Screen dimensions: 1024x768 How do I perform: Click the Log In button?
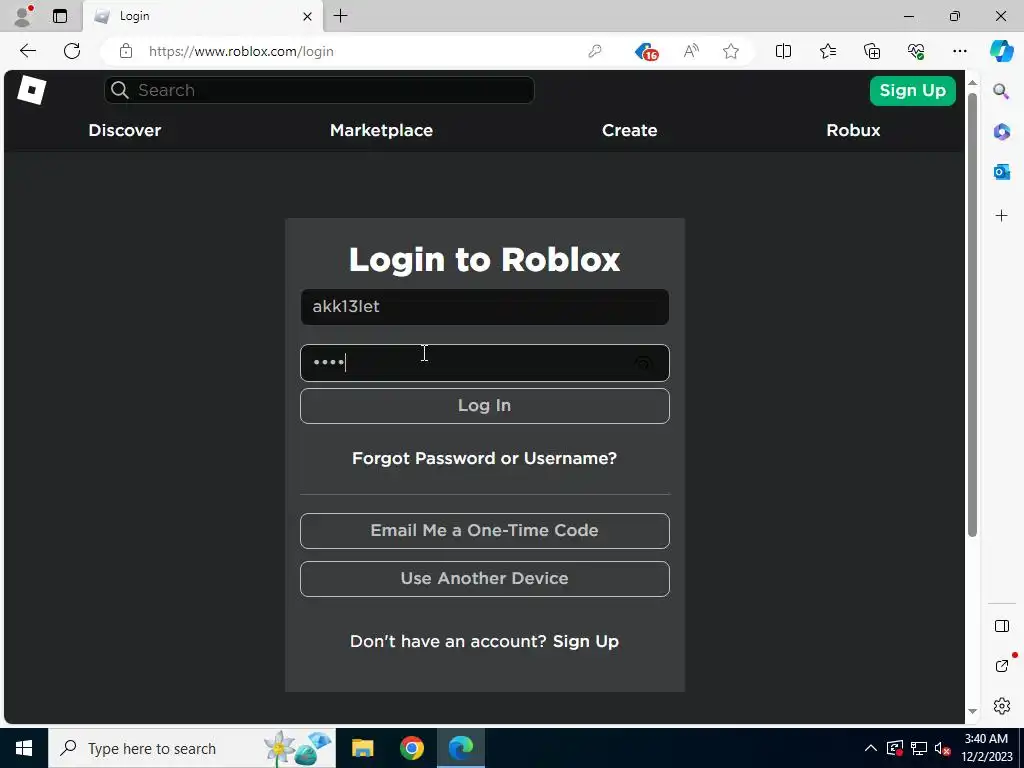click(485, 406)
